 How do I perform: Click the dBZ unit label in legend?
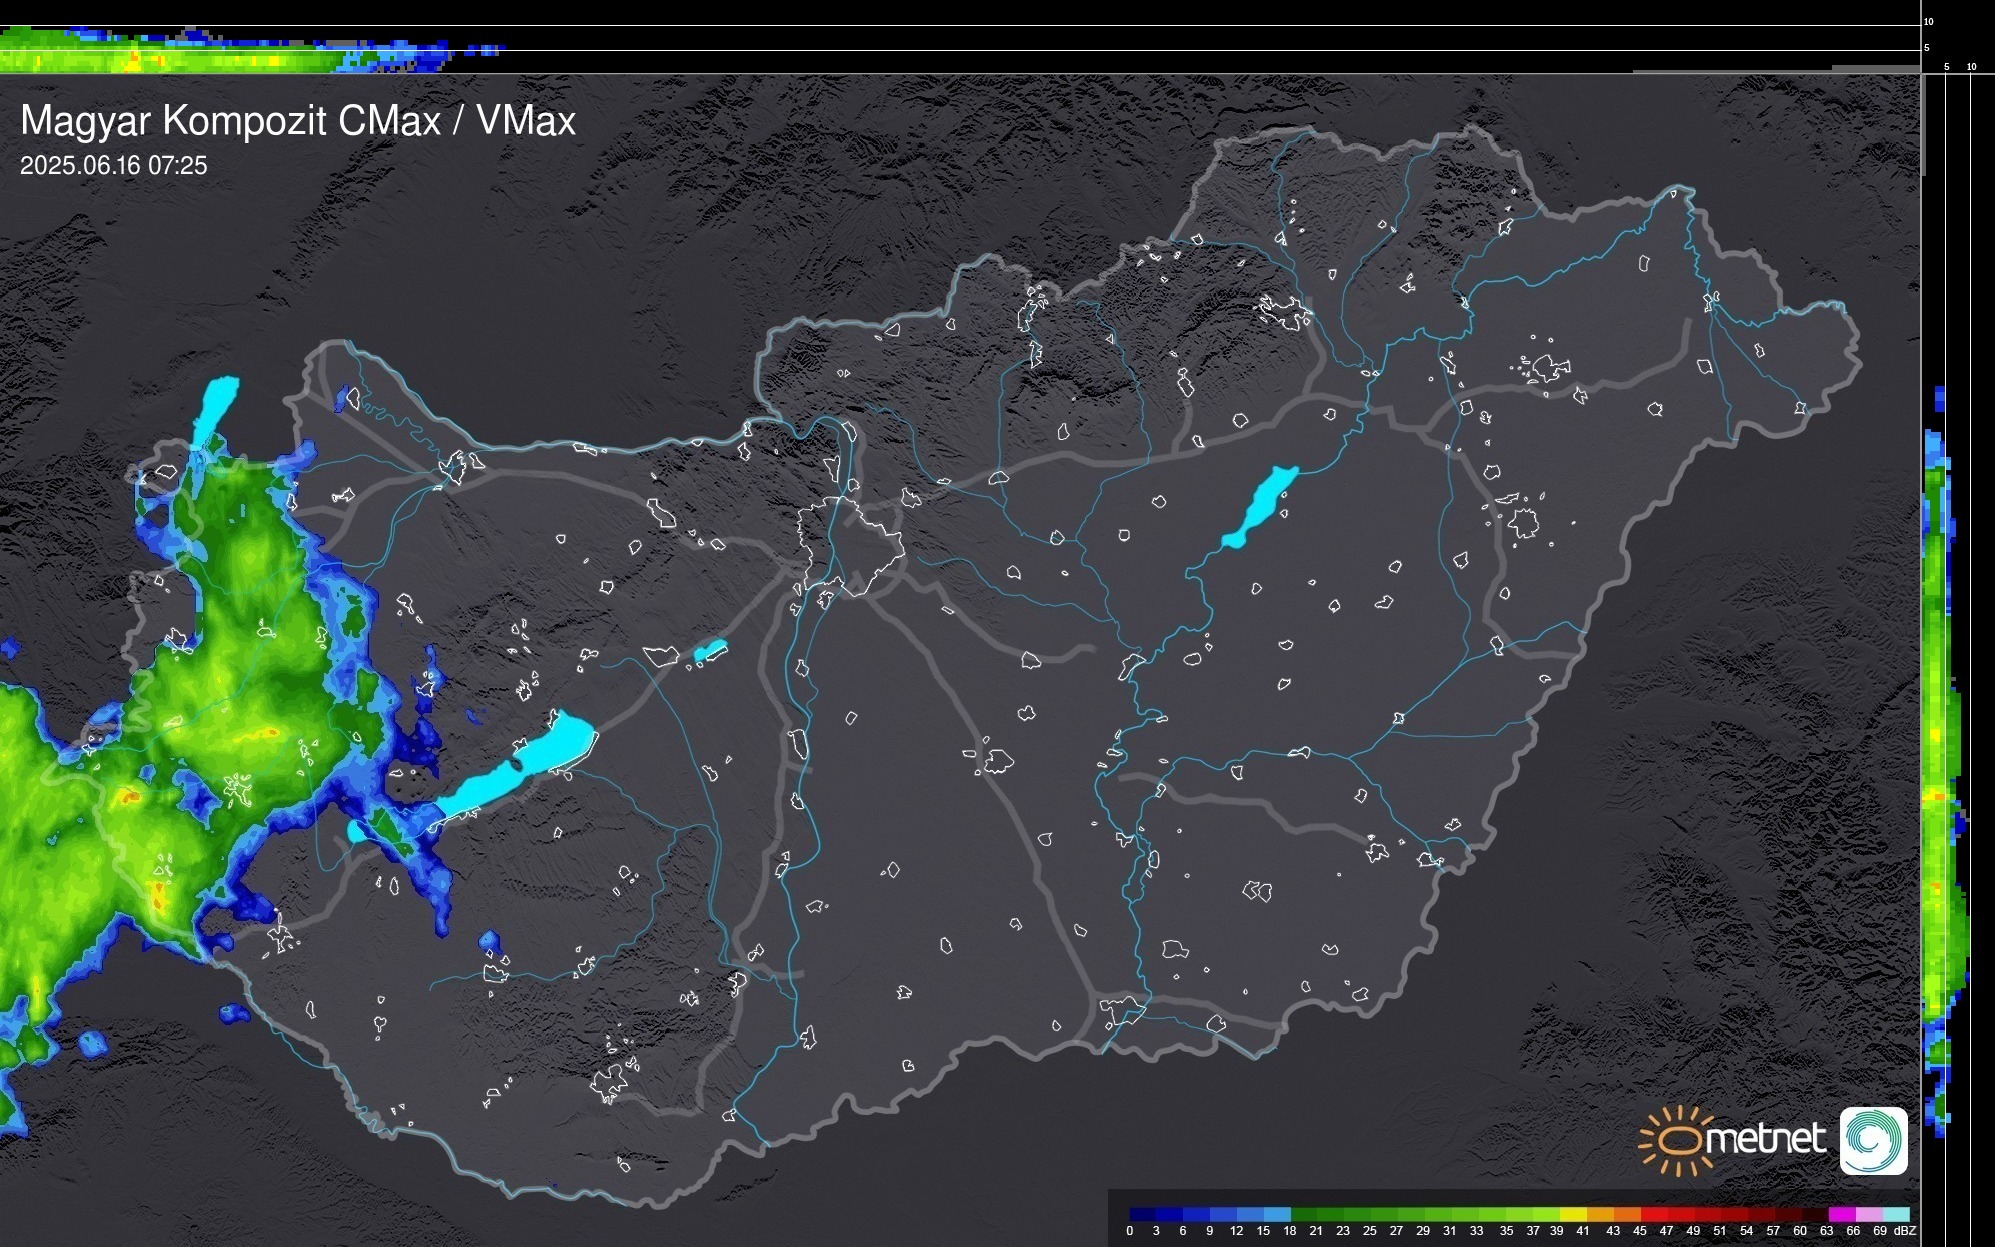click(1904, 1231)
